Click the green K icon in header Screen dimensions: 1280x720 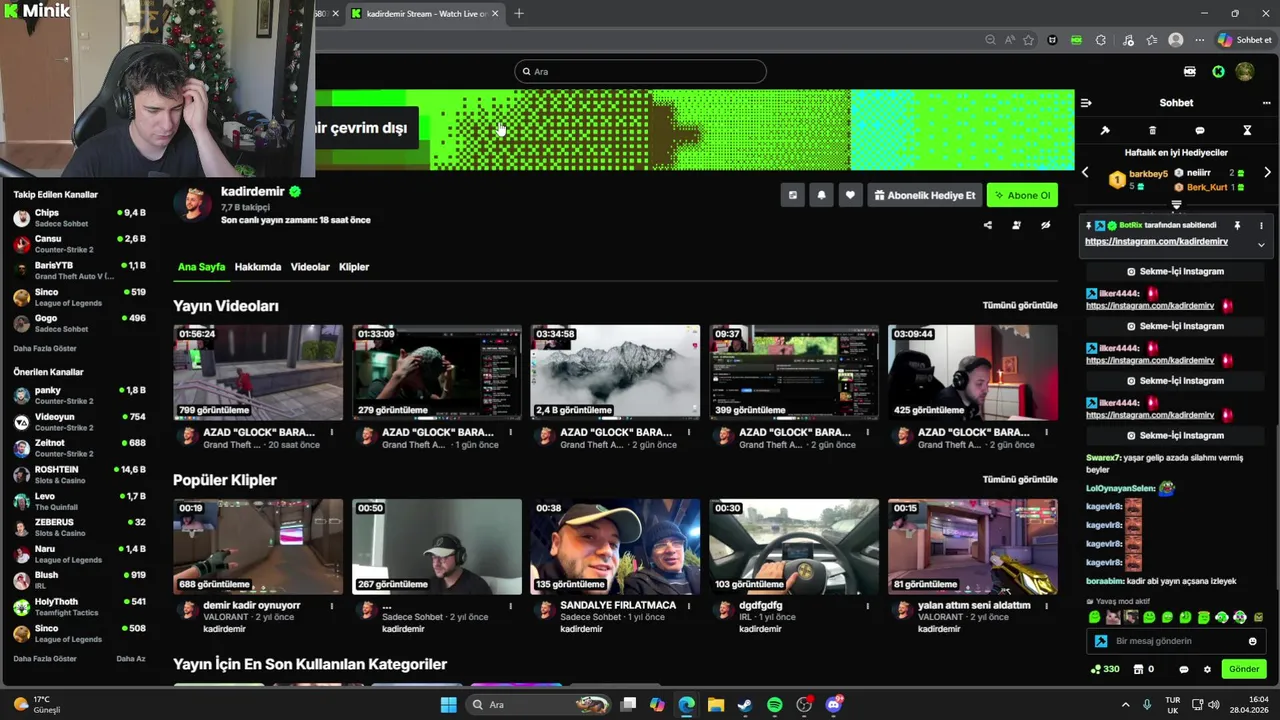pos(1218,71)
